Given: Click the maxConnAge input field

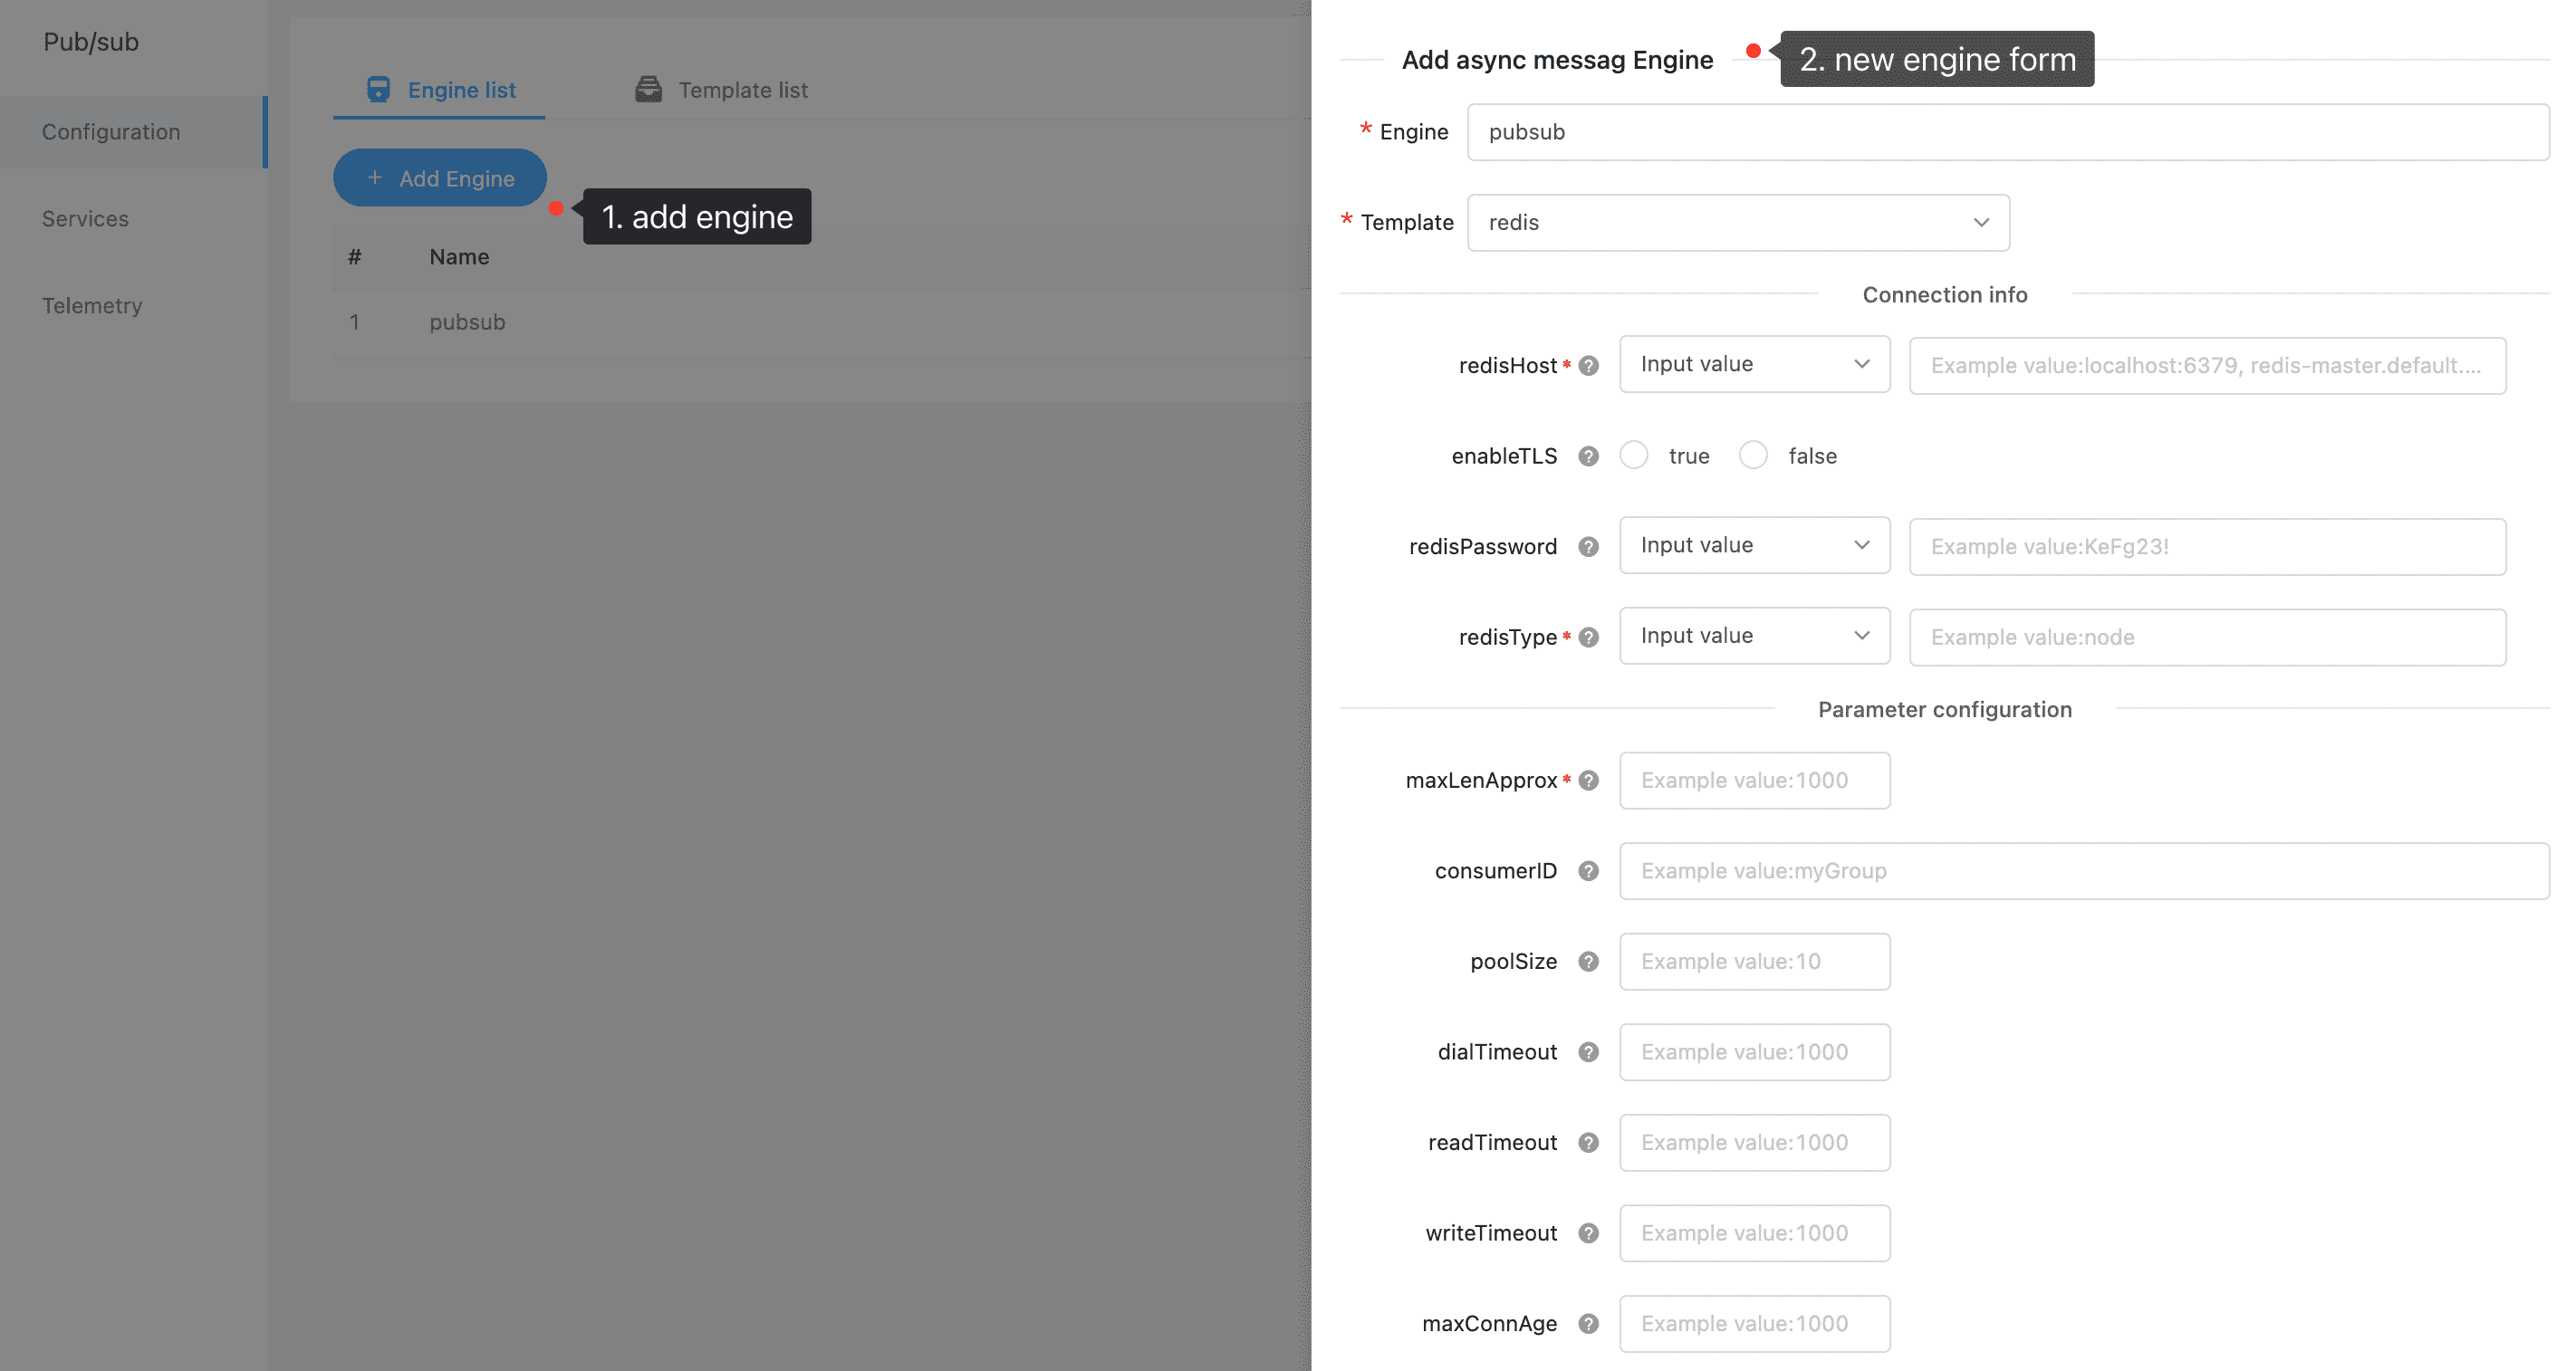Looking at the screenshot, I should click(x=1754, y=1324).
